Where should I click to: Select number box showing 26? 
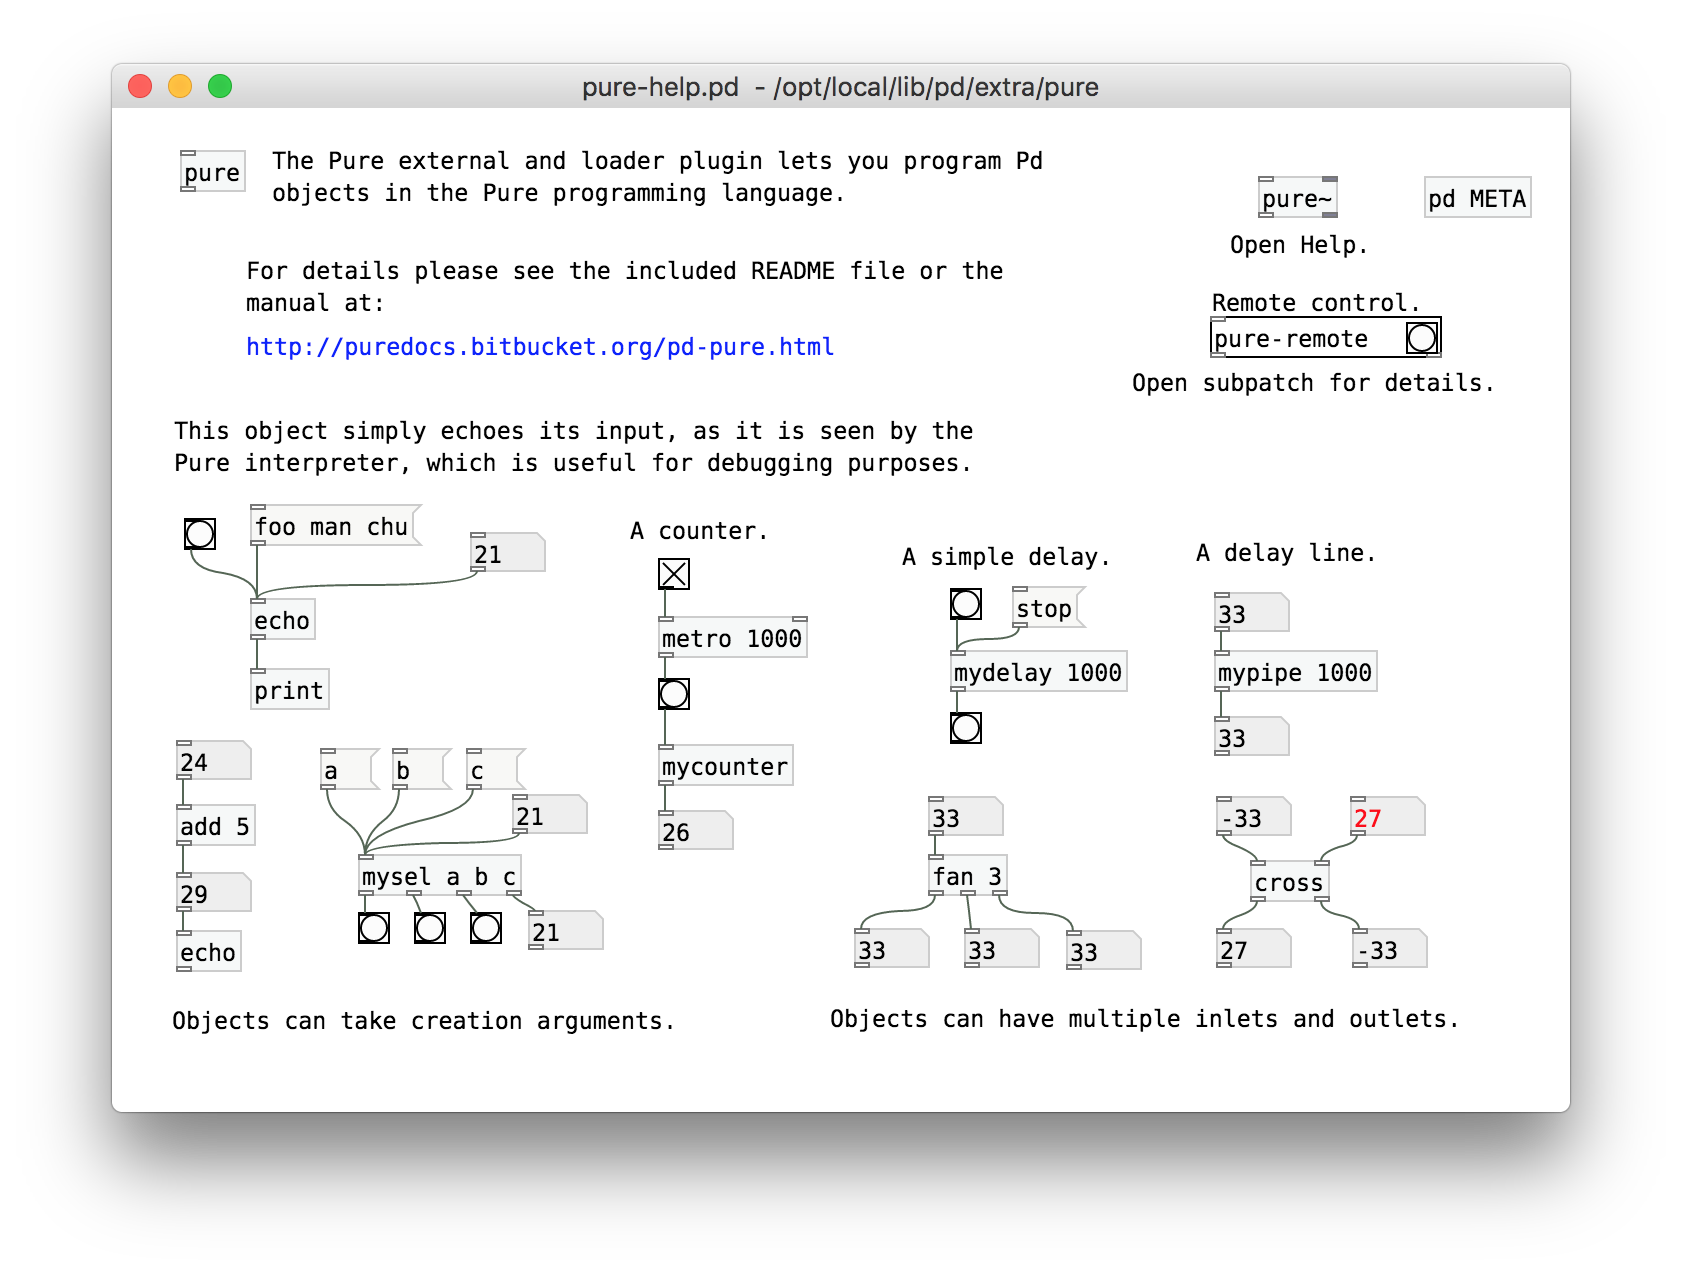[x=696, y=832]
